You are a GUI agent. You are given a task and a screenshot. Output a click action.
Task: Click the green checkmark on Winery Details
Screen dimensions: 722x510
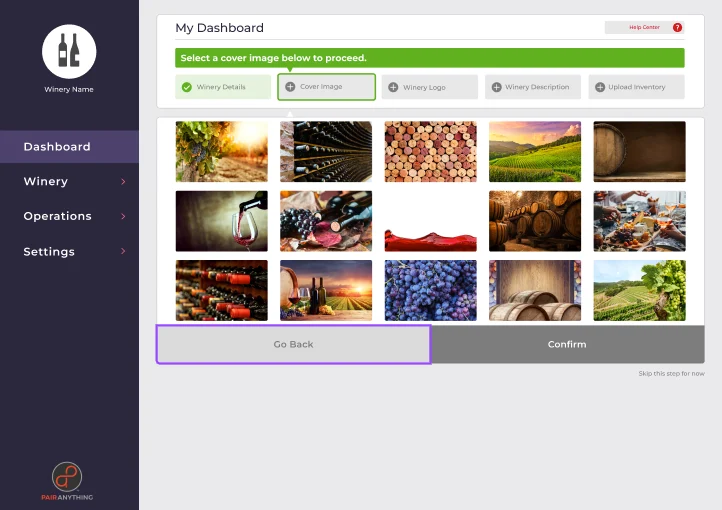pos(186,87)
